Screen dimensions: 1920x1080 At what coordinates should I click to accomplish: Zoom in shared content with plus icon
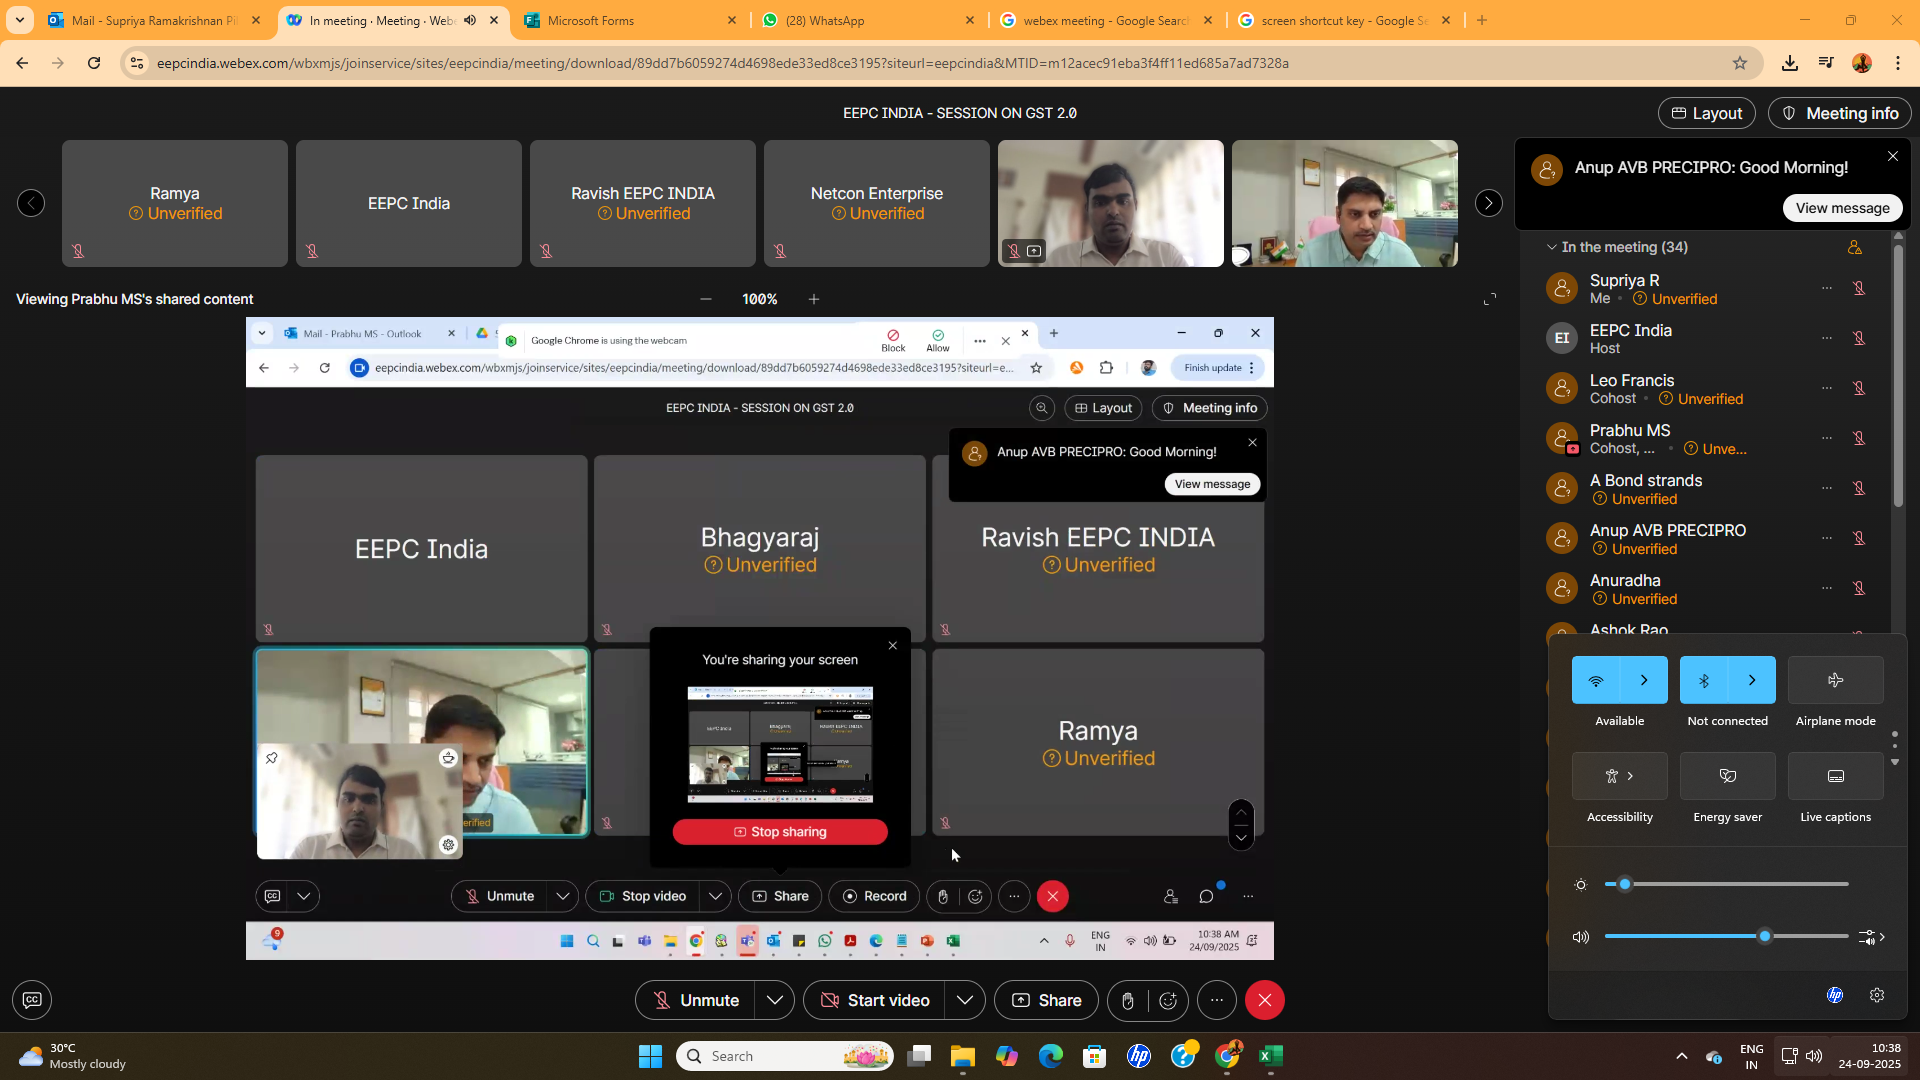pyautogui.click(x=814, y=299)
